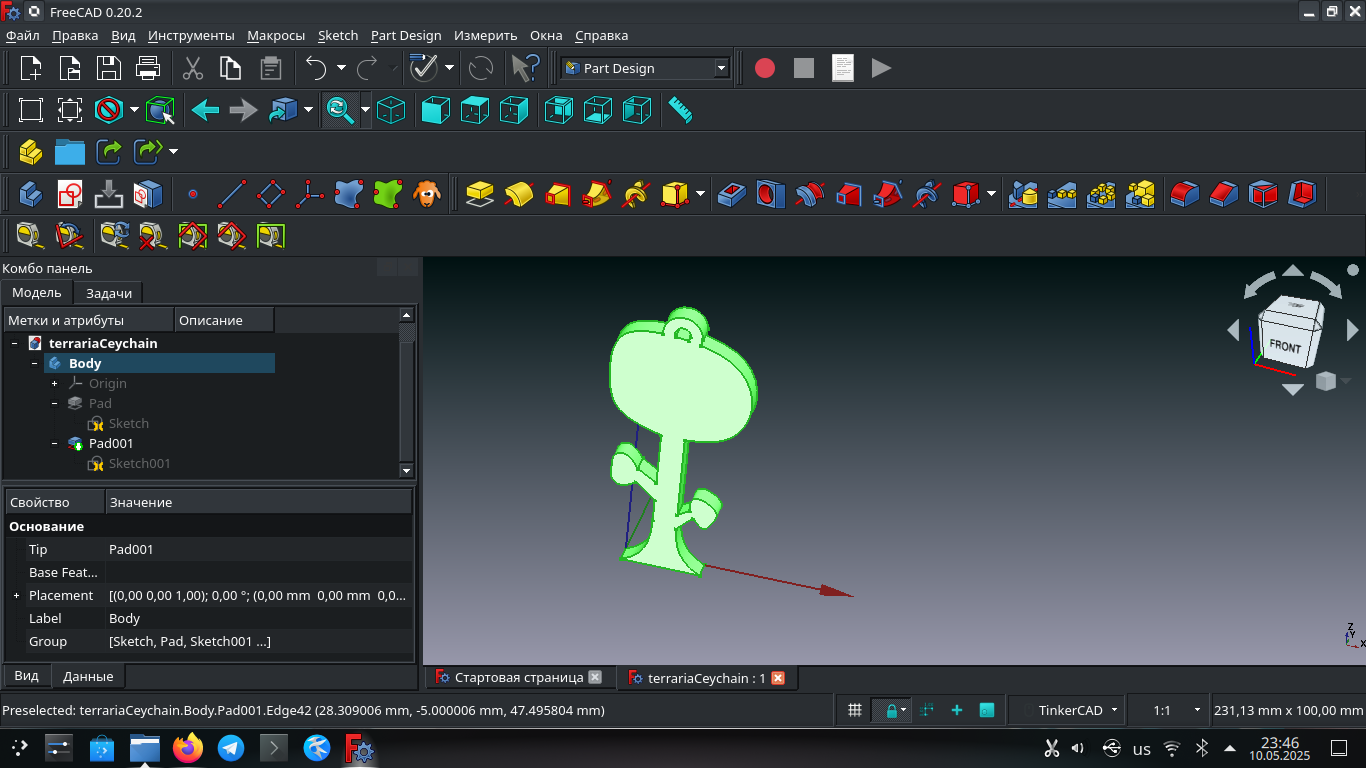Image resolution: width=1366 pixels, height=768 pixels.
Task: Start macro recording
Action: [x=765, y=68]
